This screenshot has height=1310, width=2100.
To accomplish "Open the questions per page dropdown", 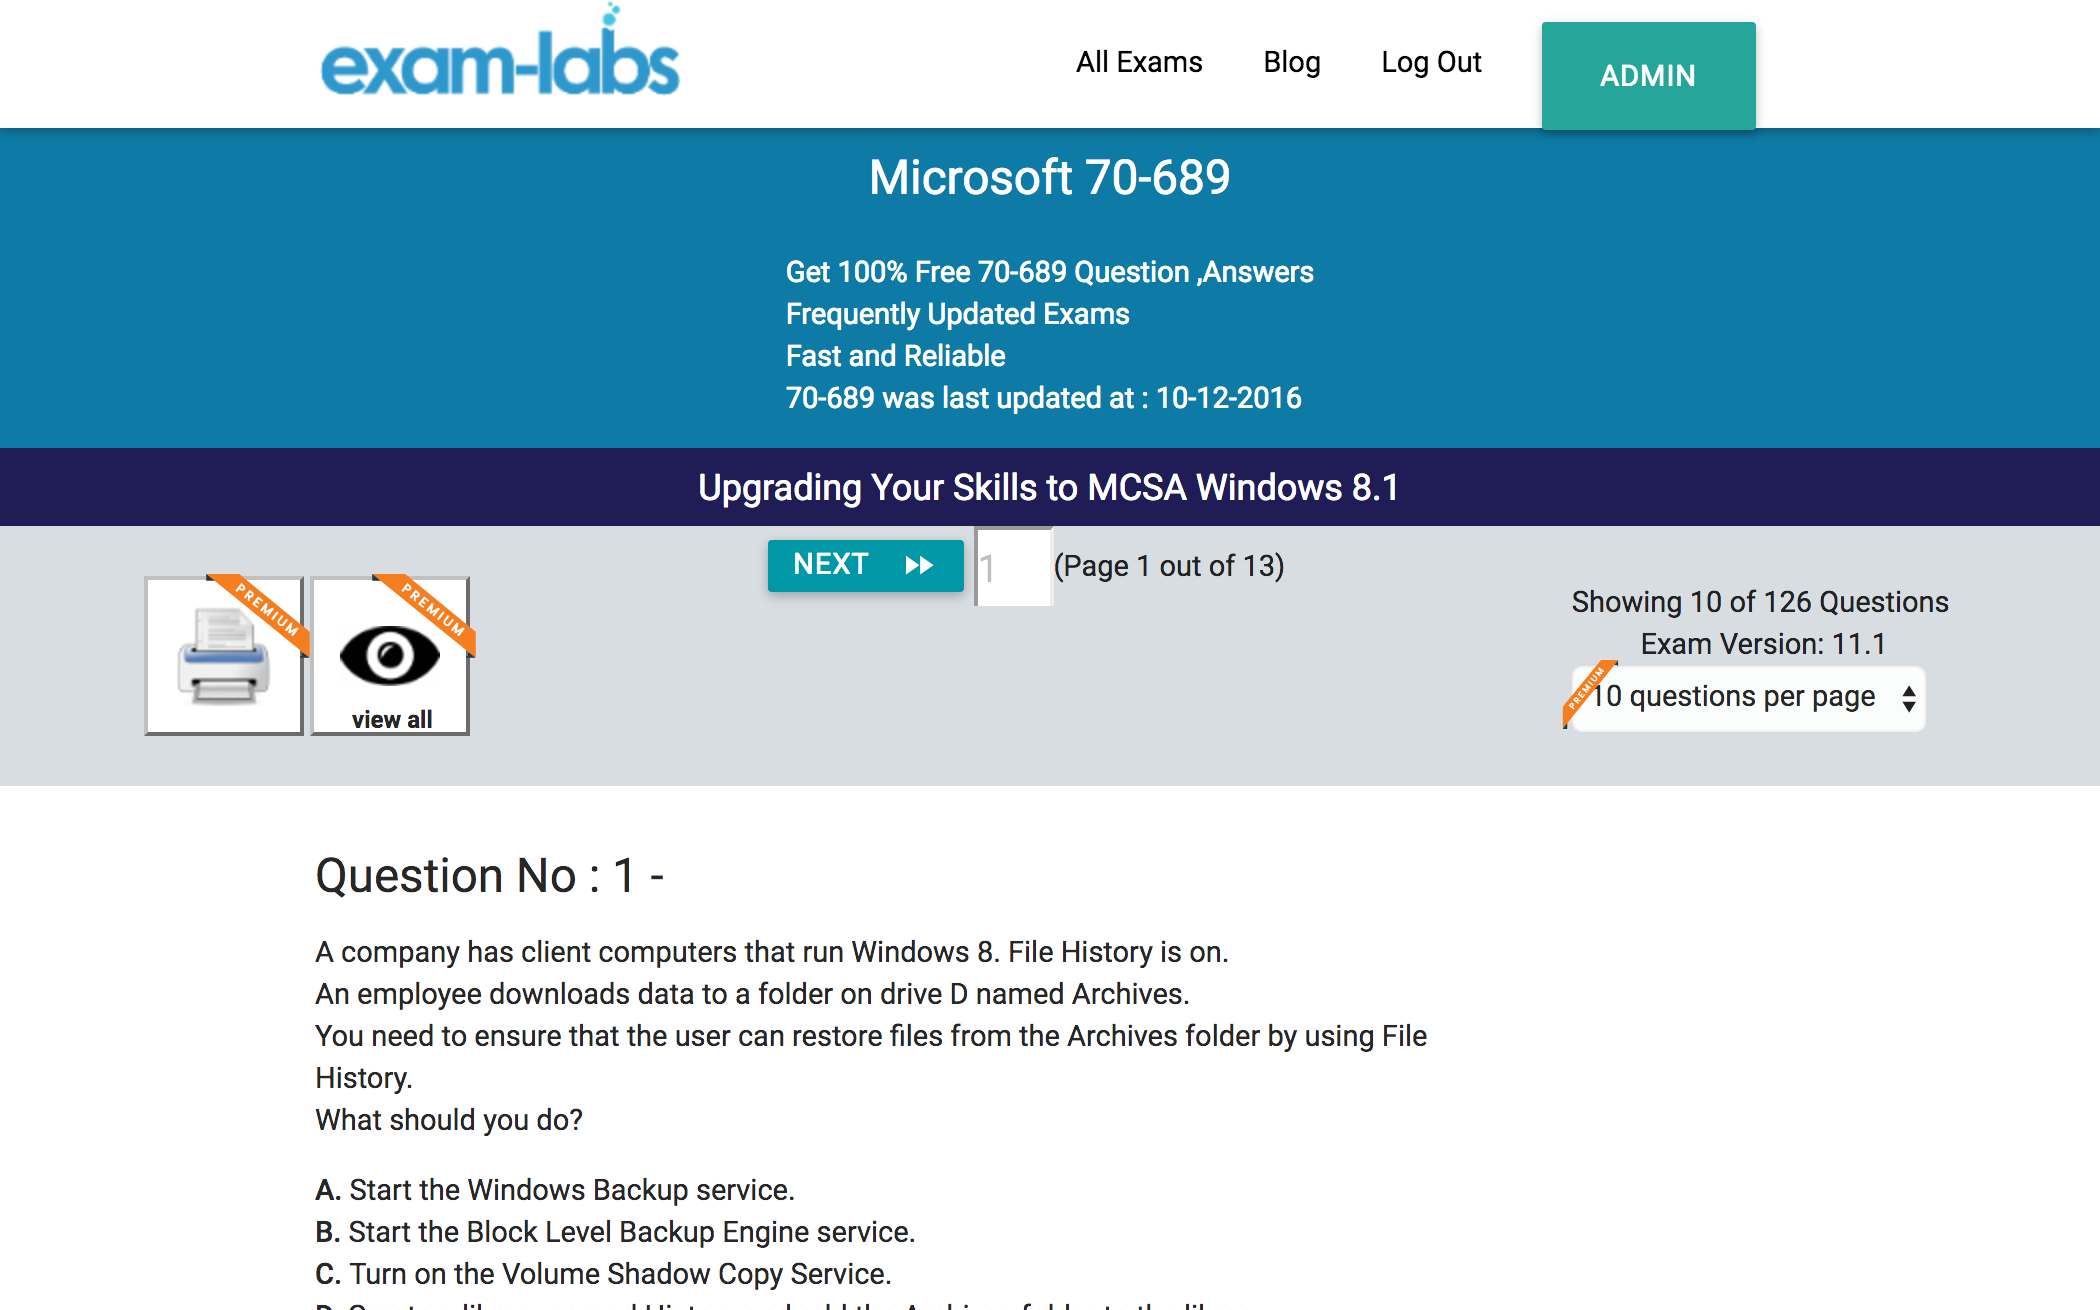I will click(1748, 697).
